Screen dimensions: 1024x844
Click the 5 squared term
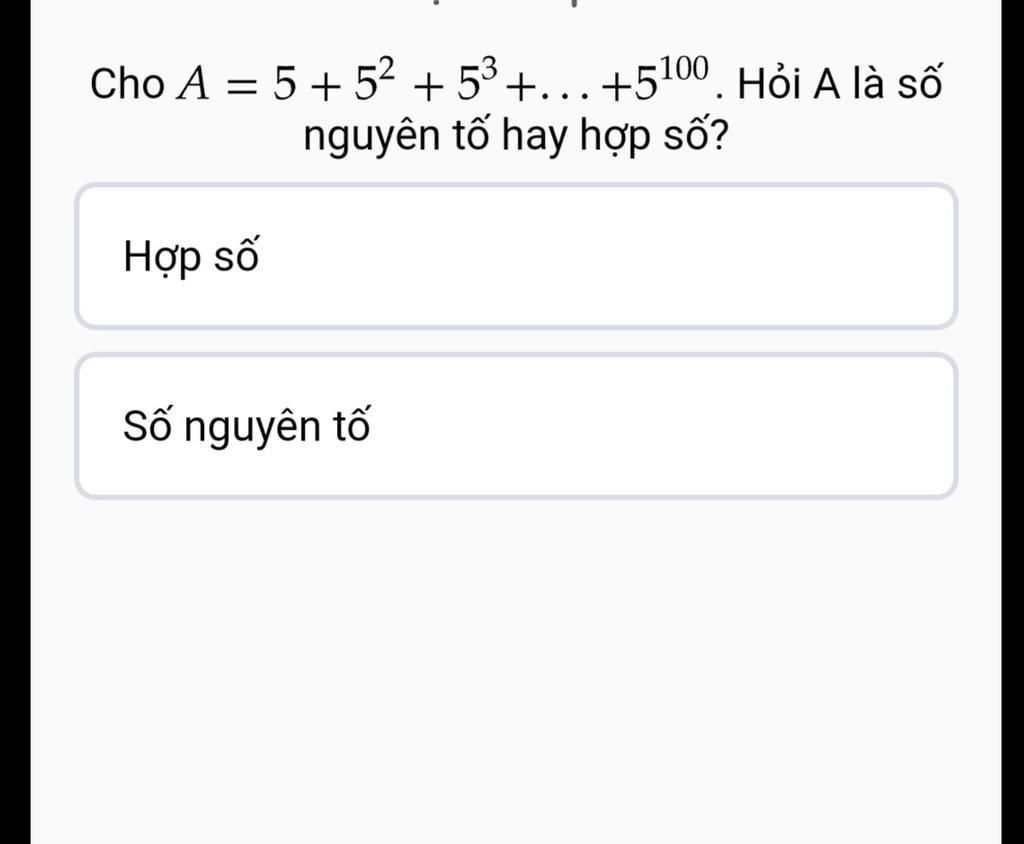pos(374,80)
